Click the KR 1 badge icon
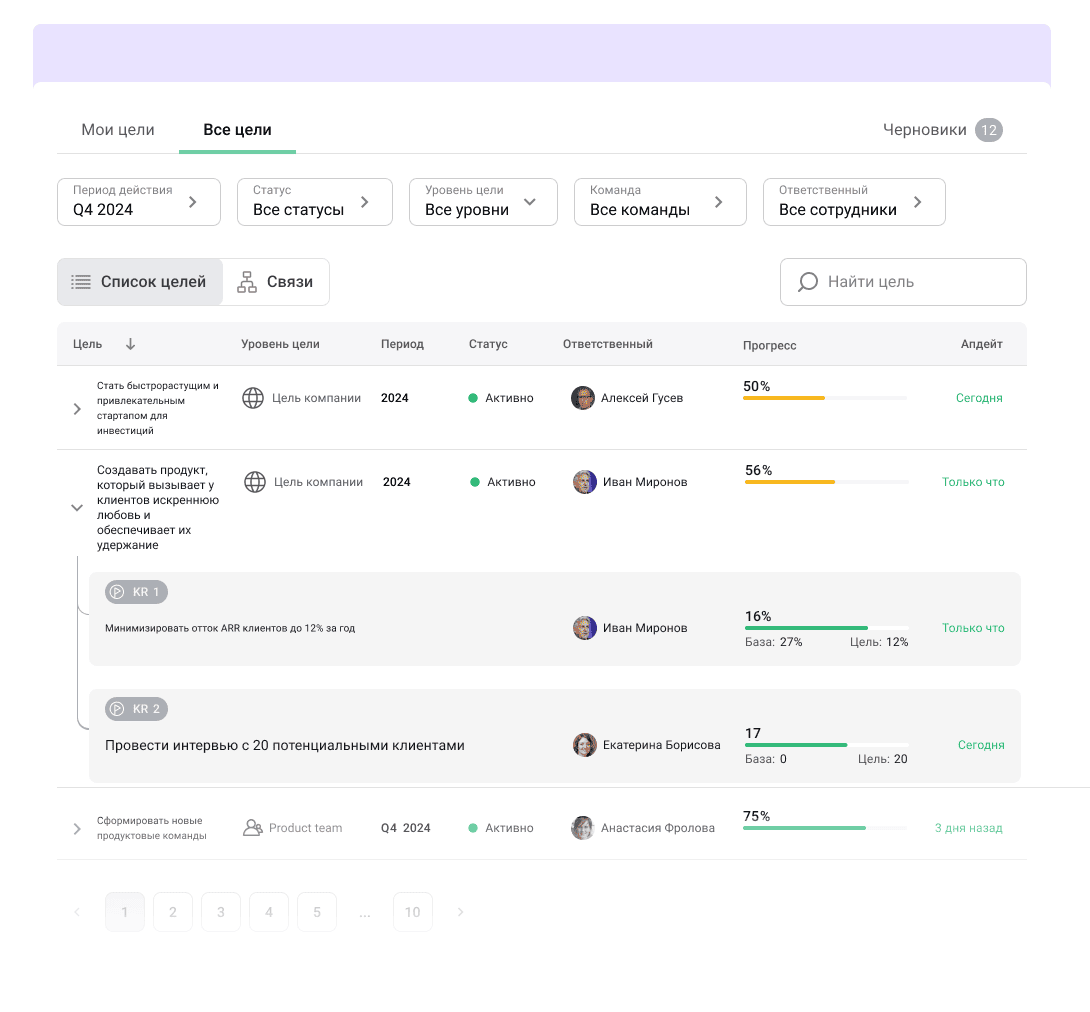 118,592
